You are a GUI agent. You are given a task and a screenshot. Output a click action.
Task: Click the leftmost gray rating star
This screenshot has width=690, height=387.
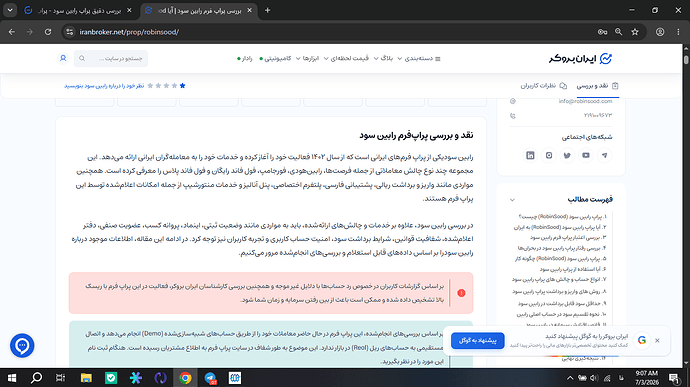[150, 85]
